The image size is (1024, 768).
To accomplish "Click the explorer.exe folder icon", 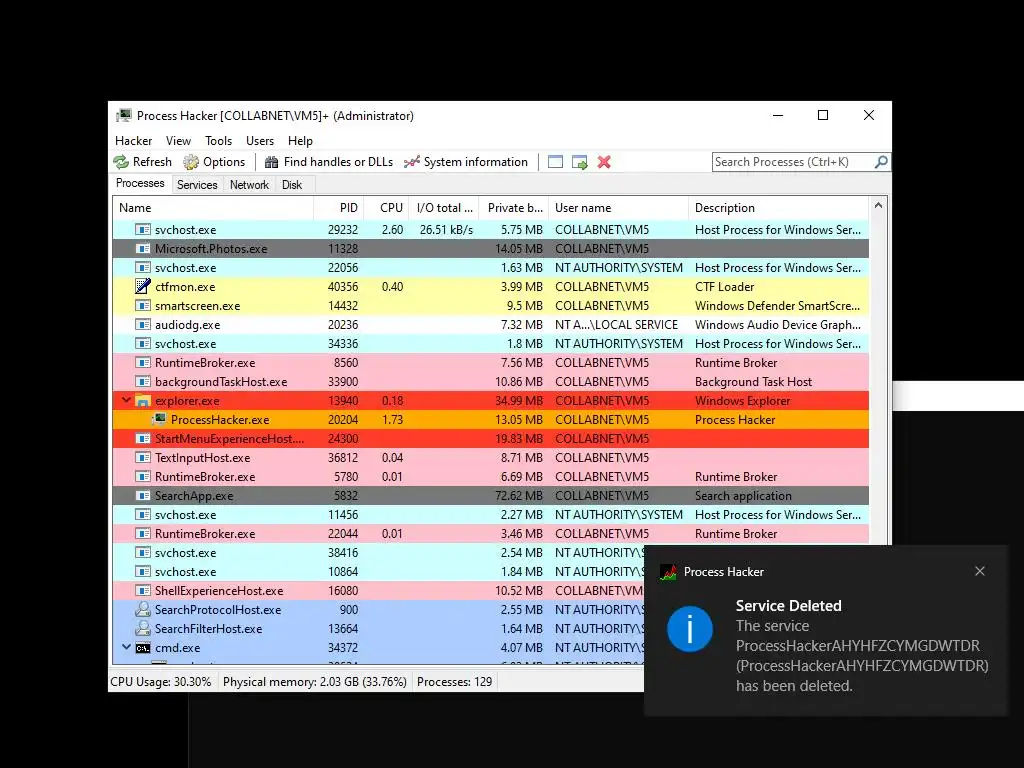I will pos(143,400).
